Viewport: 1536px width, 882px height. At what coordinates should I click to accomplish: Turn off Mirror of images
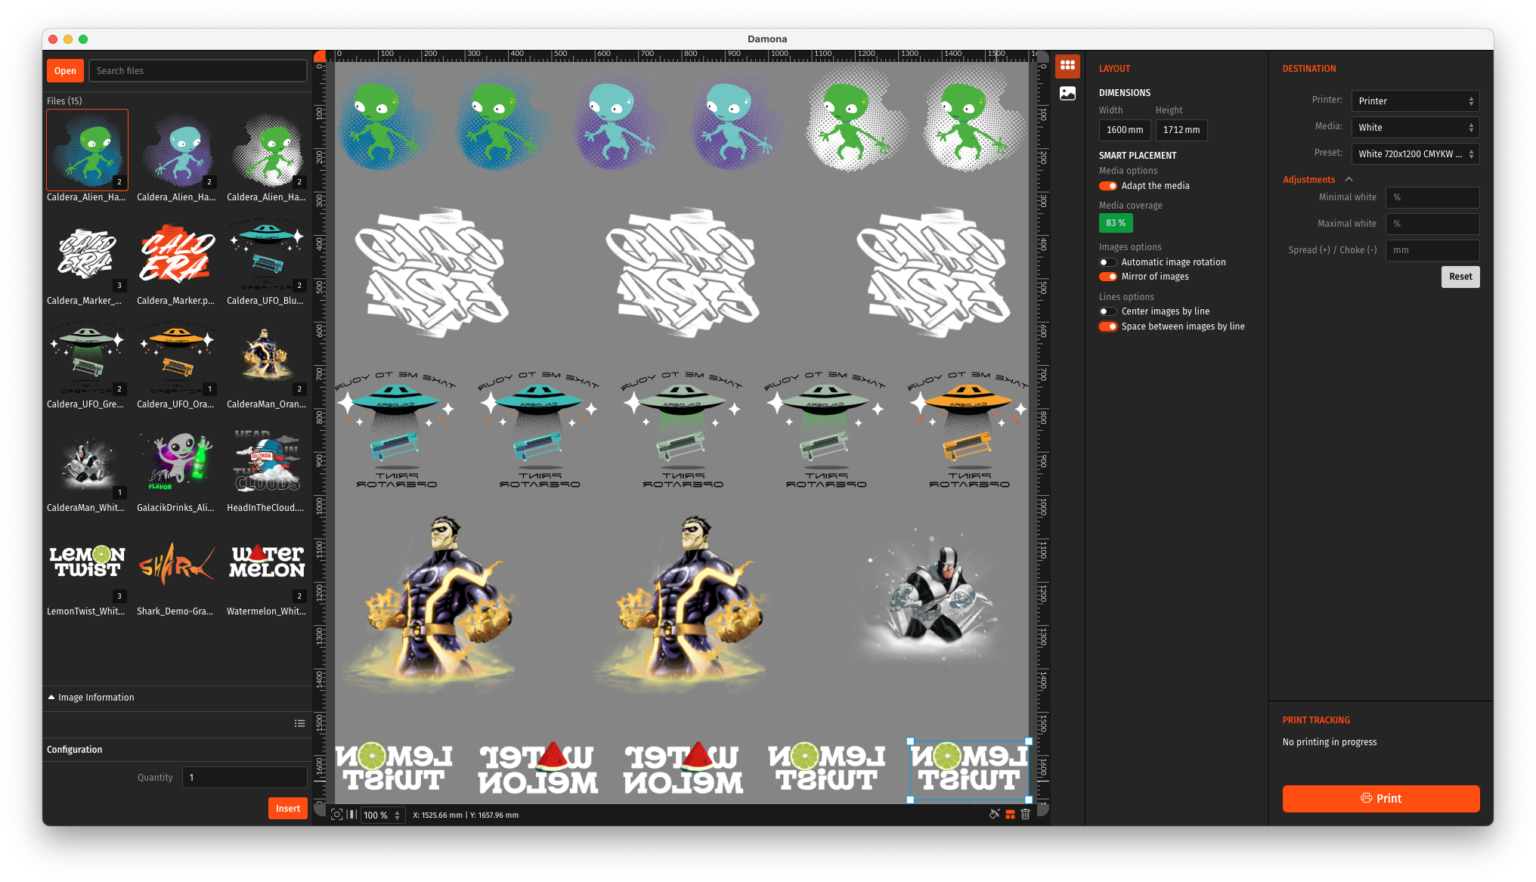click(1108, 277)
